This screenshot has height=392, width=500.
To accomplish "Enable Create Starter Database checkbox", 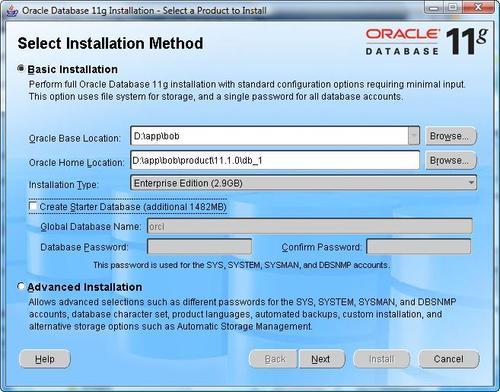I will [x=33, y=206].
